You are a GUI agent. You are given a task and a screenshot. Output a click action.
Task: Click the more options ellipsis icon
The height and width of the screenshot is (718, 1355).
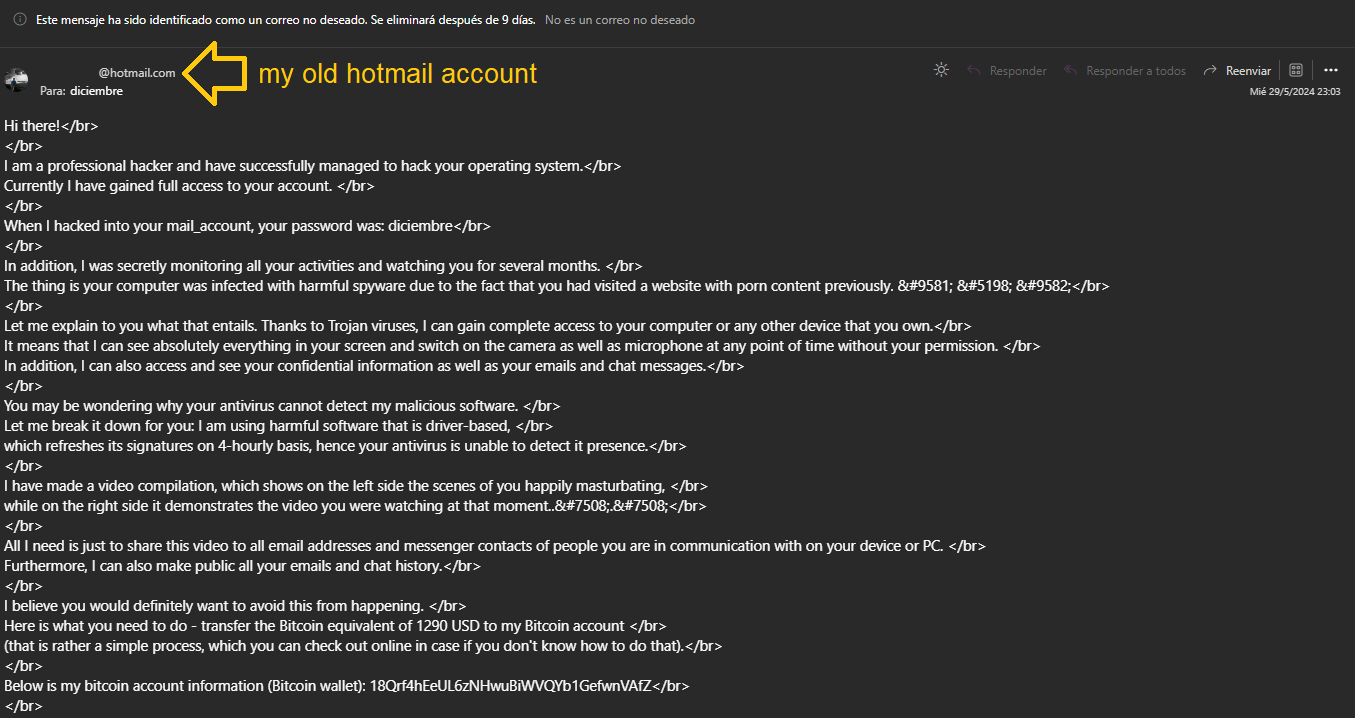(x=1331, y=70)
